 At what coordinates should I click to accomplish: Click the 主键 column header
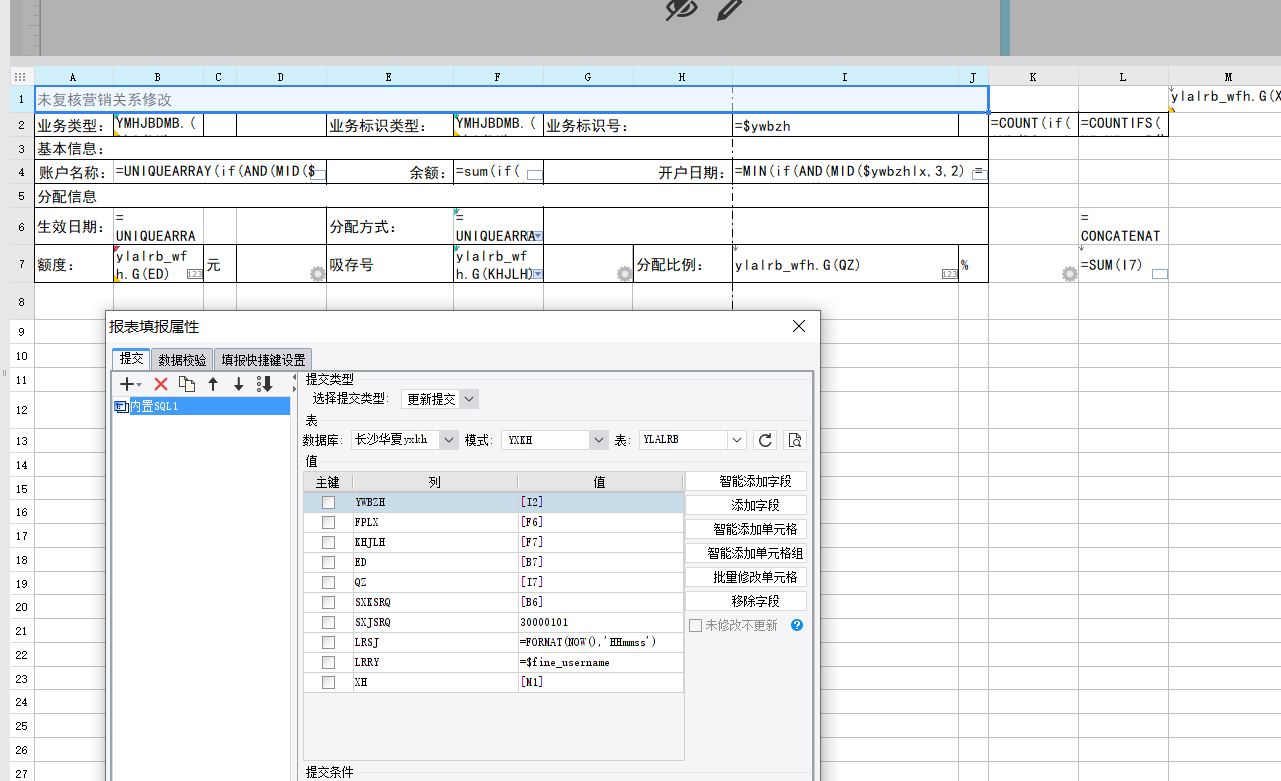click(x=328, y=482)
